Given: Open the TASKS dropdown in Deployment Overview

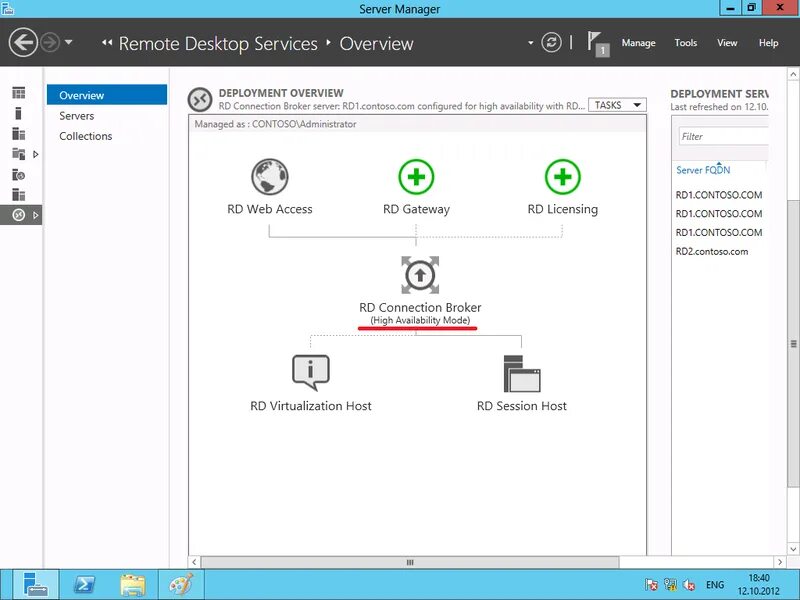Looking at the screenshot, I should point(617,105).
